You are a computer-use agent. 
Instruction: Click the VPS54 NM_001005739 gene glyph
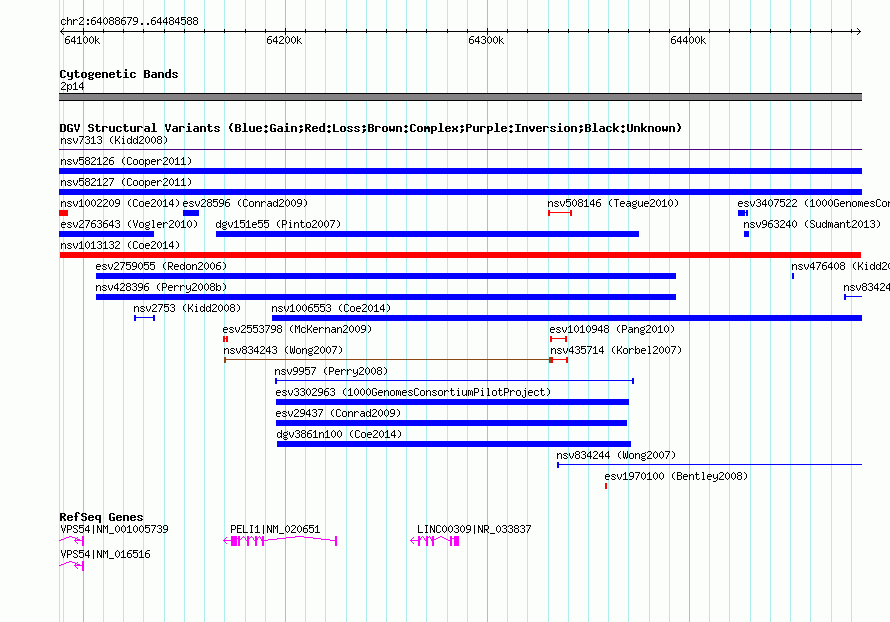pyautogui.click(x=72, y=541)
